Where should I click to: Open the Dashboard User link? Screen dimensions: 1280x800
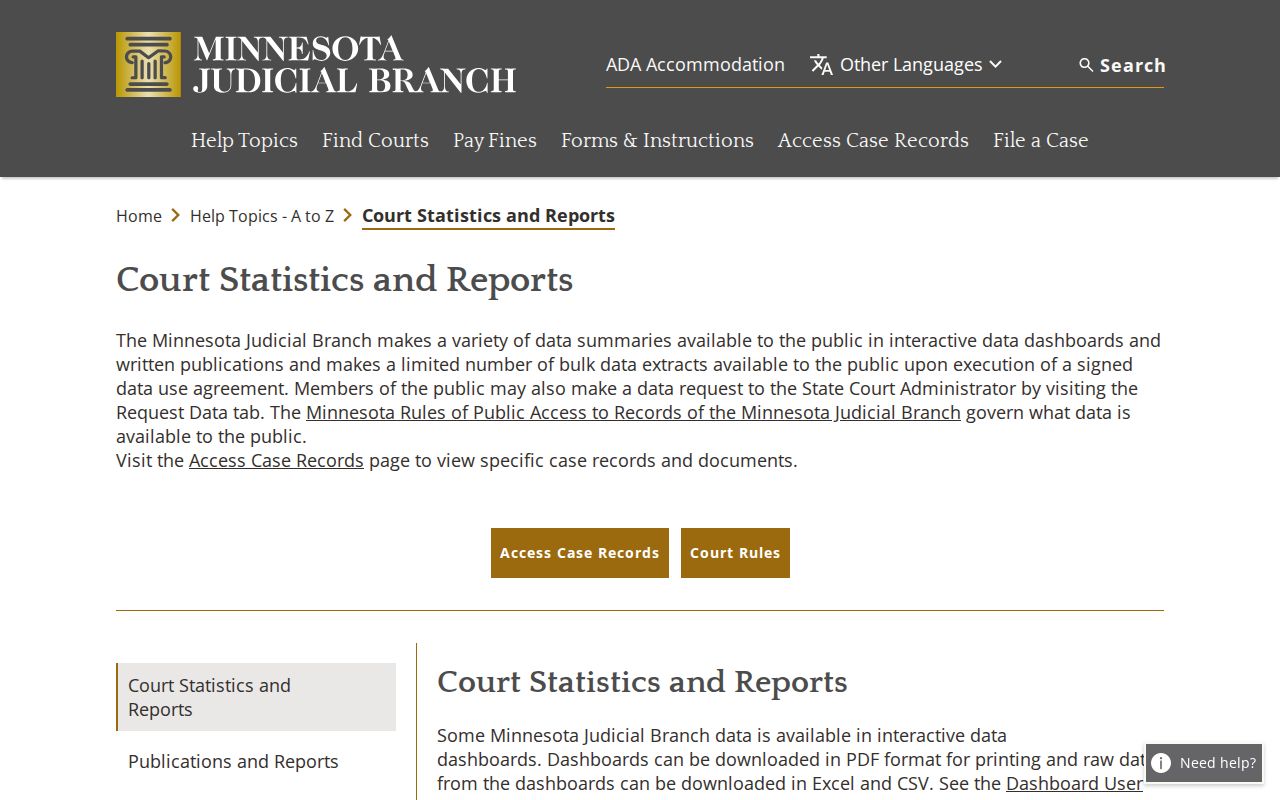coord(1074,784)
